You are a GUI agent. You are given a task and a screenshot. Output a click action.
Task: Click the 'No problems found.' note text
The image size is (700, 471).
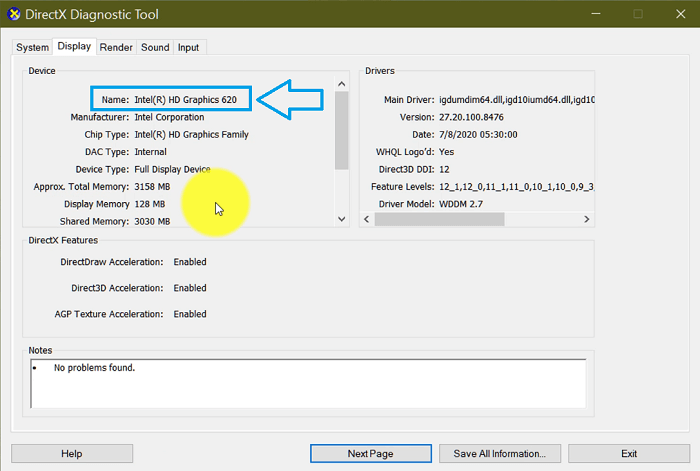tap(94, 368)
